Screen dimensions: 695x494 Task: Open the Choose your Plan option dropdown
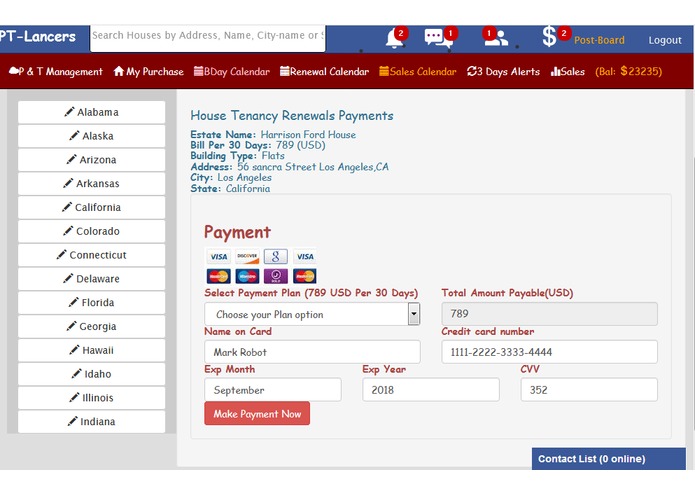coord(312,314)
